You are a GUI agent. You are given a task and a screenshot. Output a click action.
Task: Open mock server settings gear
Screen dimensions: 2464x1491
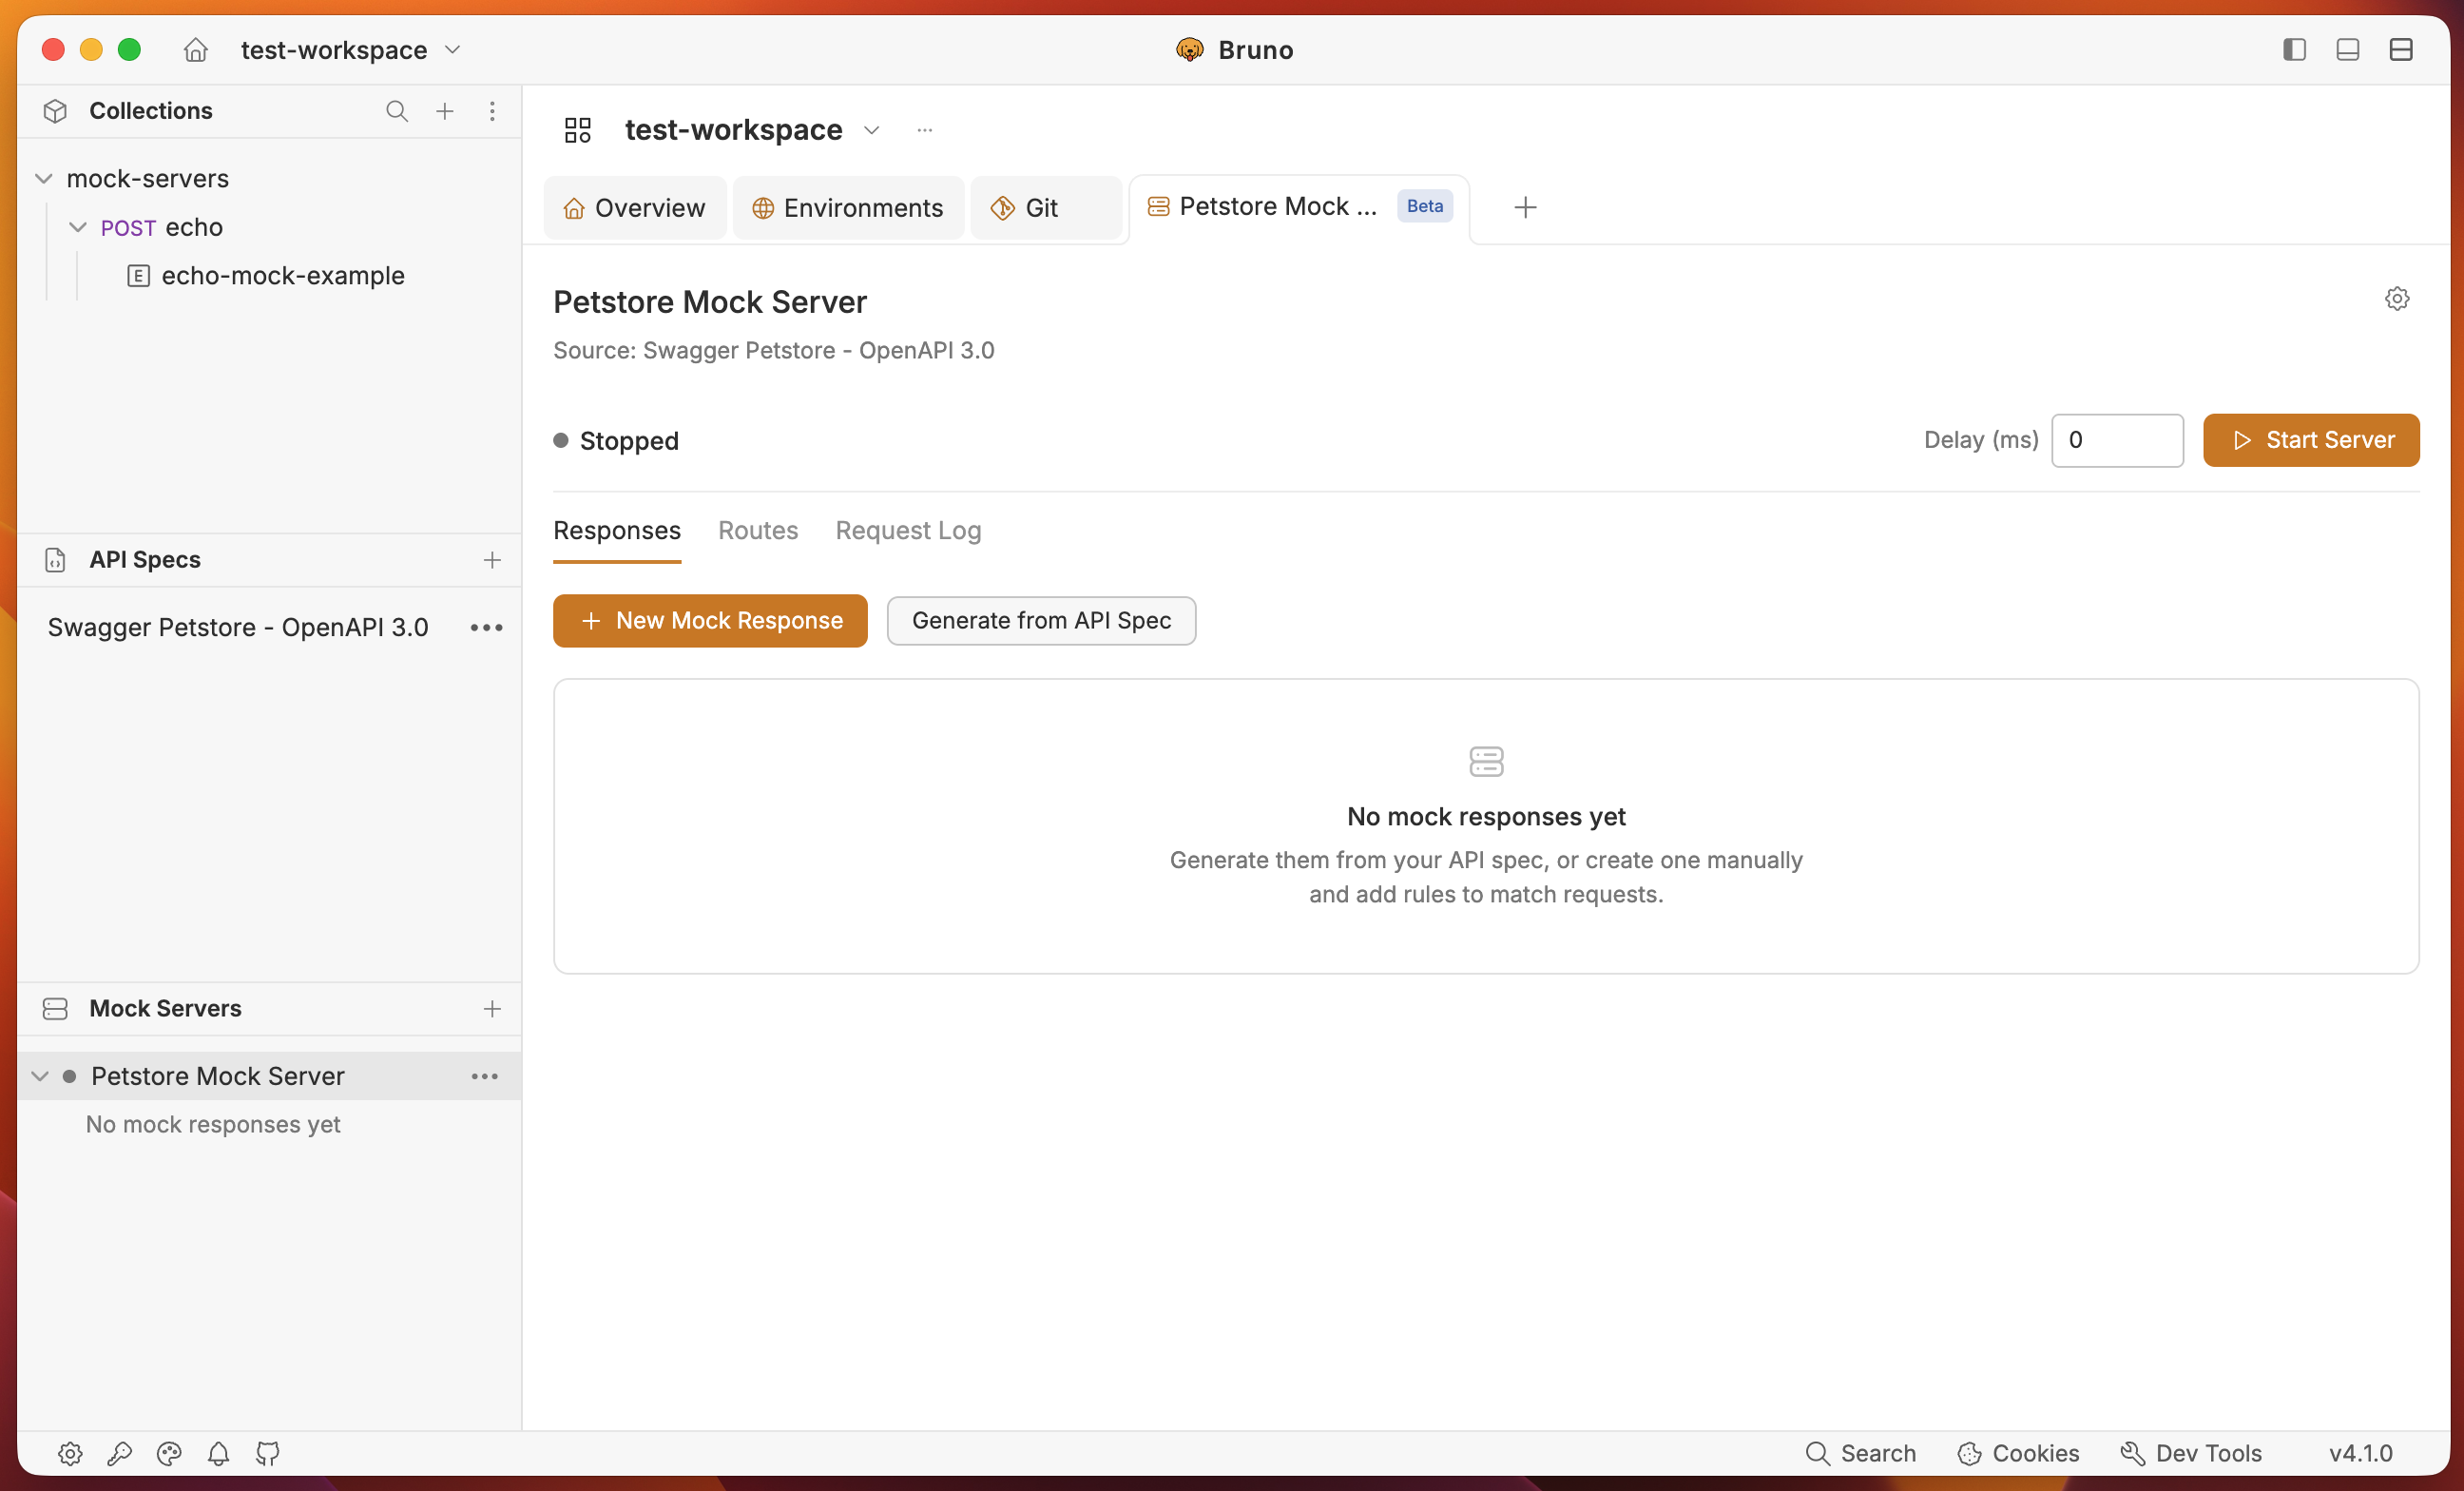click(2397, 299)
